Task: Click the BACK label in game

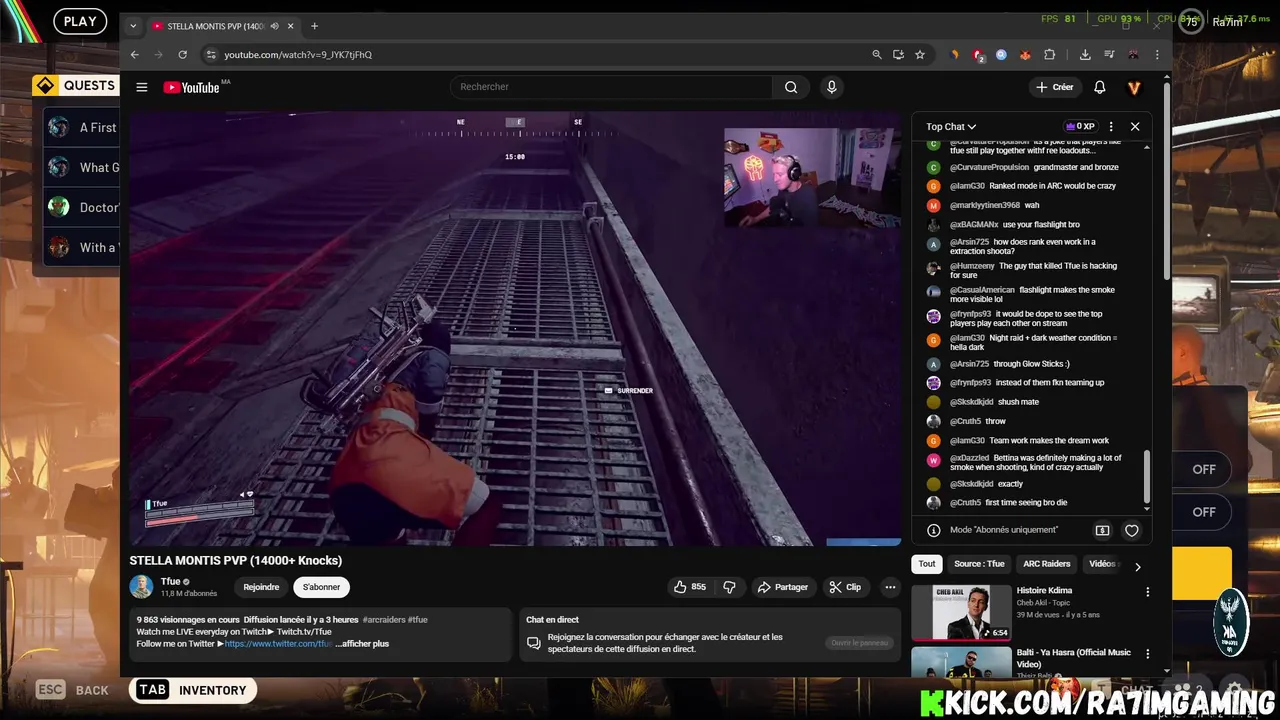Action: [x=92, y=690]
